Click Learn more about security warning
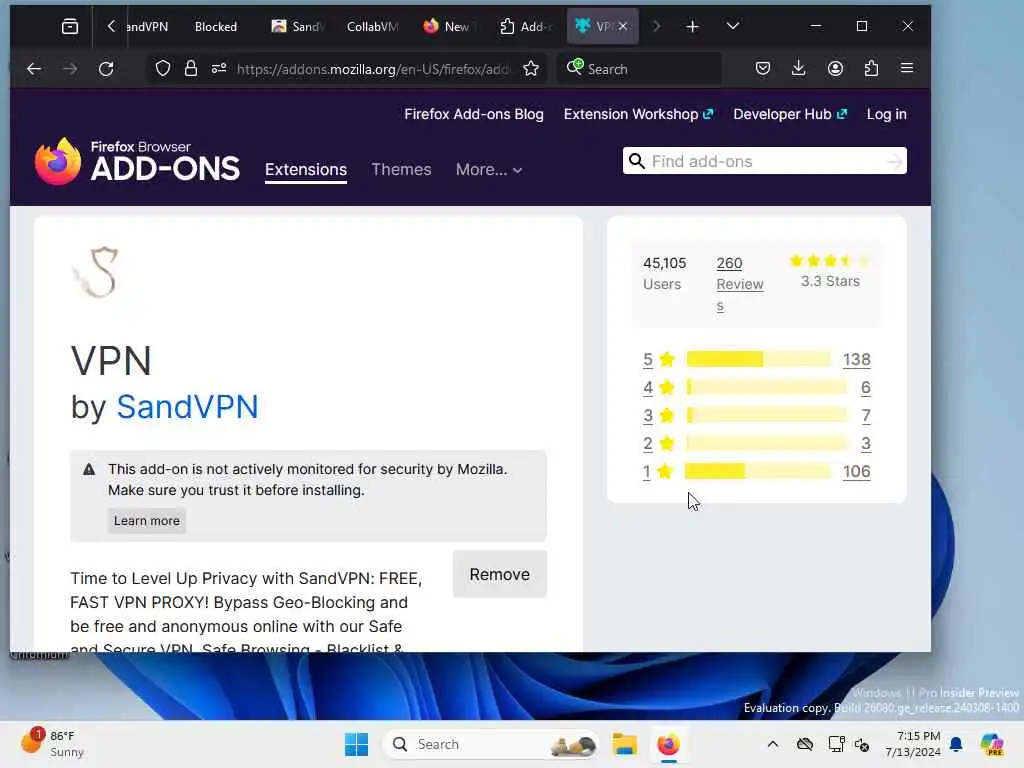 tap(146, 520)
